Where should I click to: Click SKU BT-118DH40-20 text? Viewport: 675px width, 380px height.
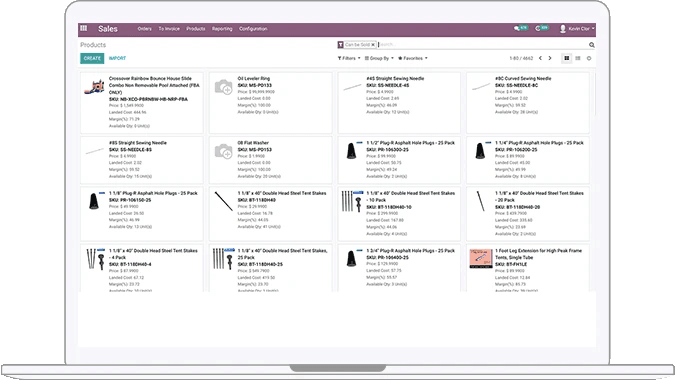[517, 207]
